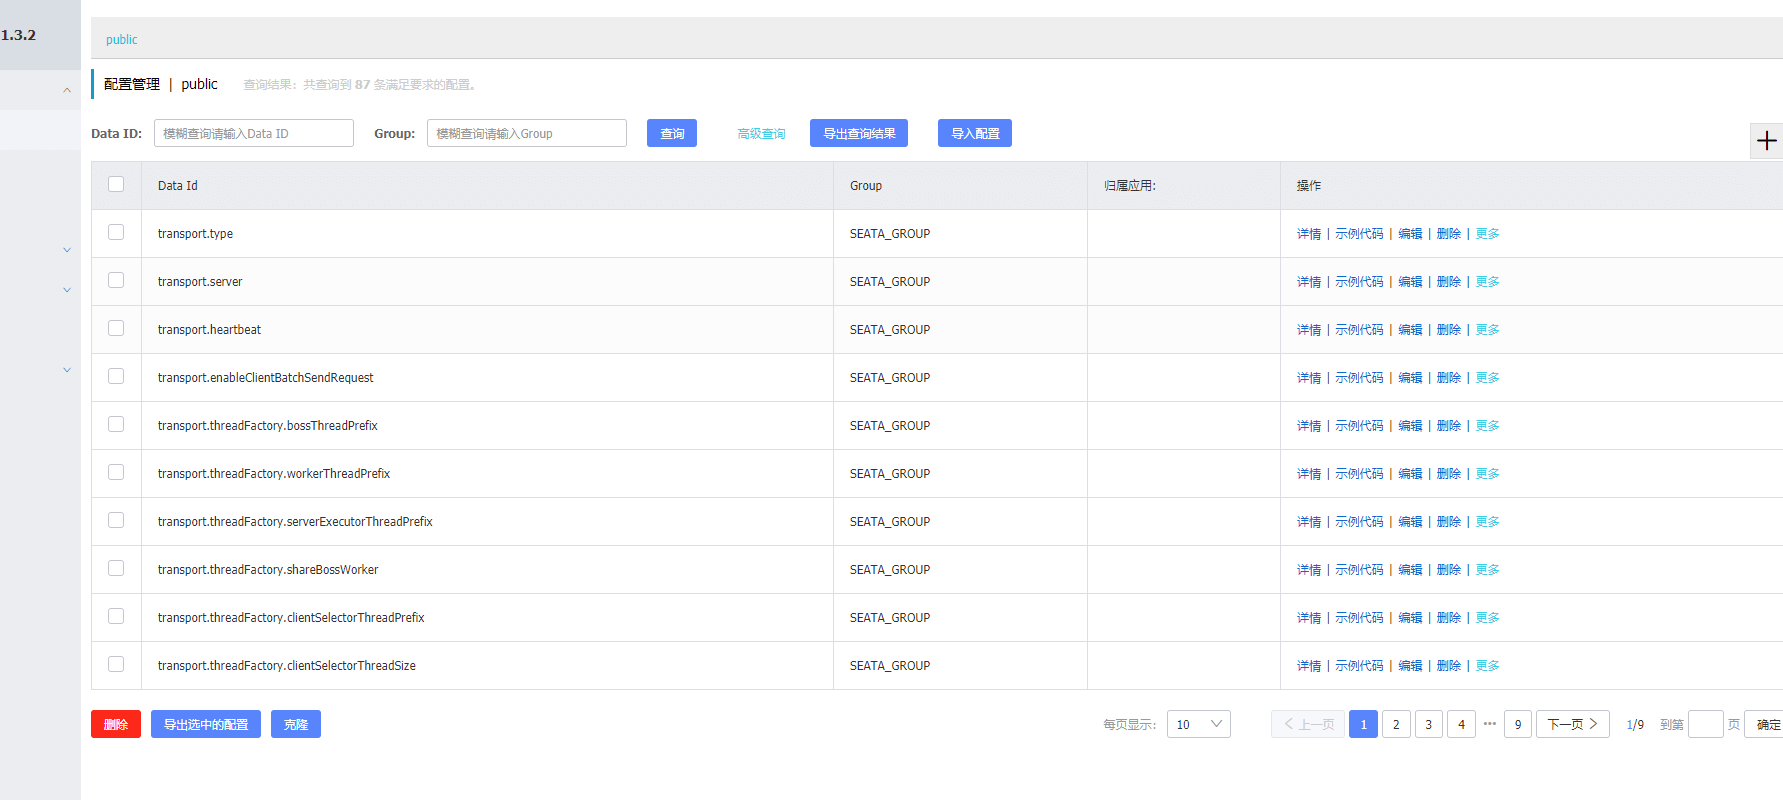Image resolution: width=1783 pixels, height=800 pixels.
Task: Open 更多 for transport.enableClientBatchSendRequest row
Action: [x=1488, y=378]
